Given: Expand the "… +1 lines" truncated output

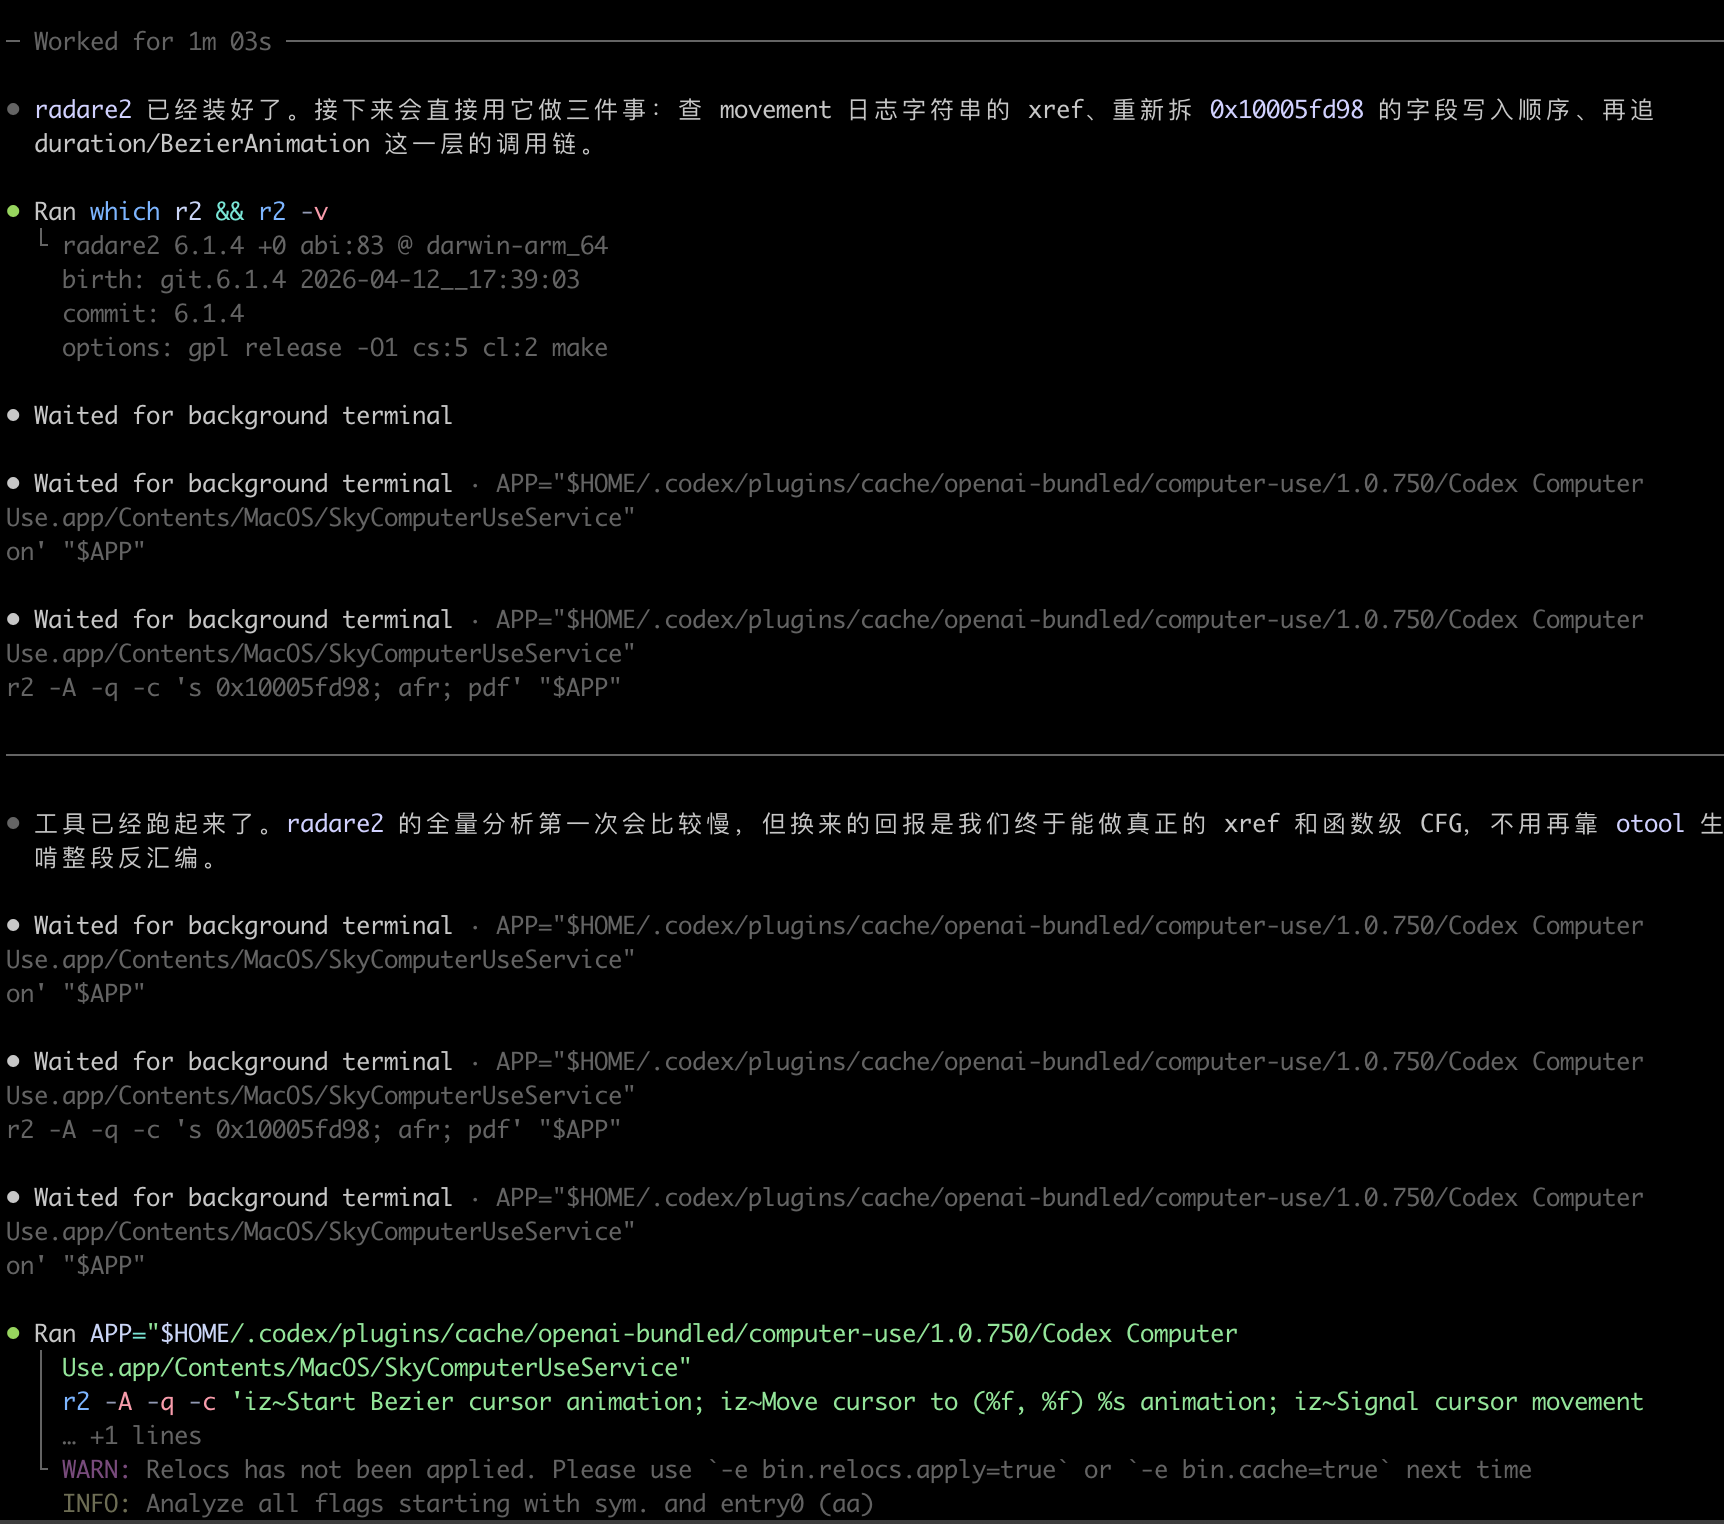Looking at the screenshot, I should [132, 1436].
